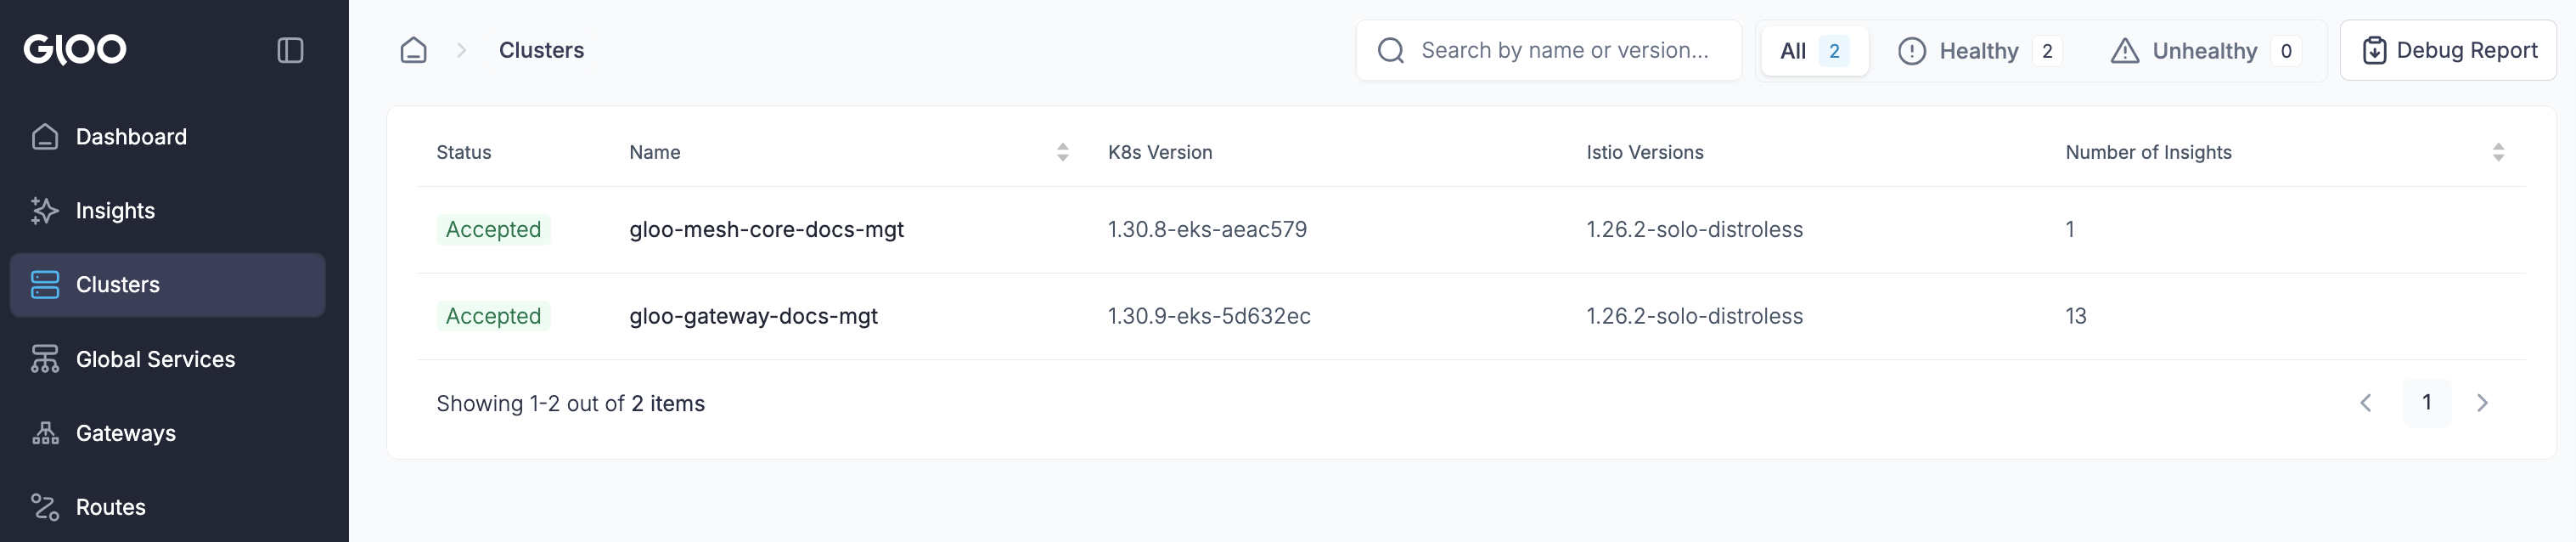The width and height of the screenshot is (2576, 542).
Task: Click Istio version of gloo-gateway-docs-mgt row
Action: (x=1694, y=316)
